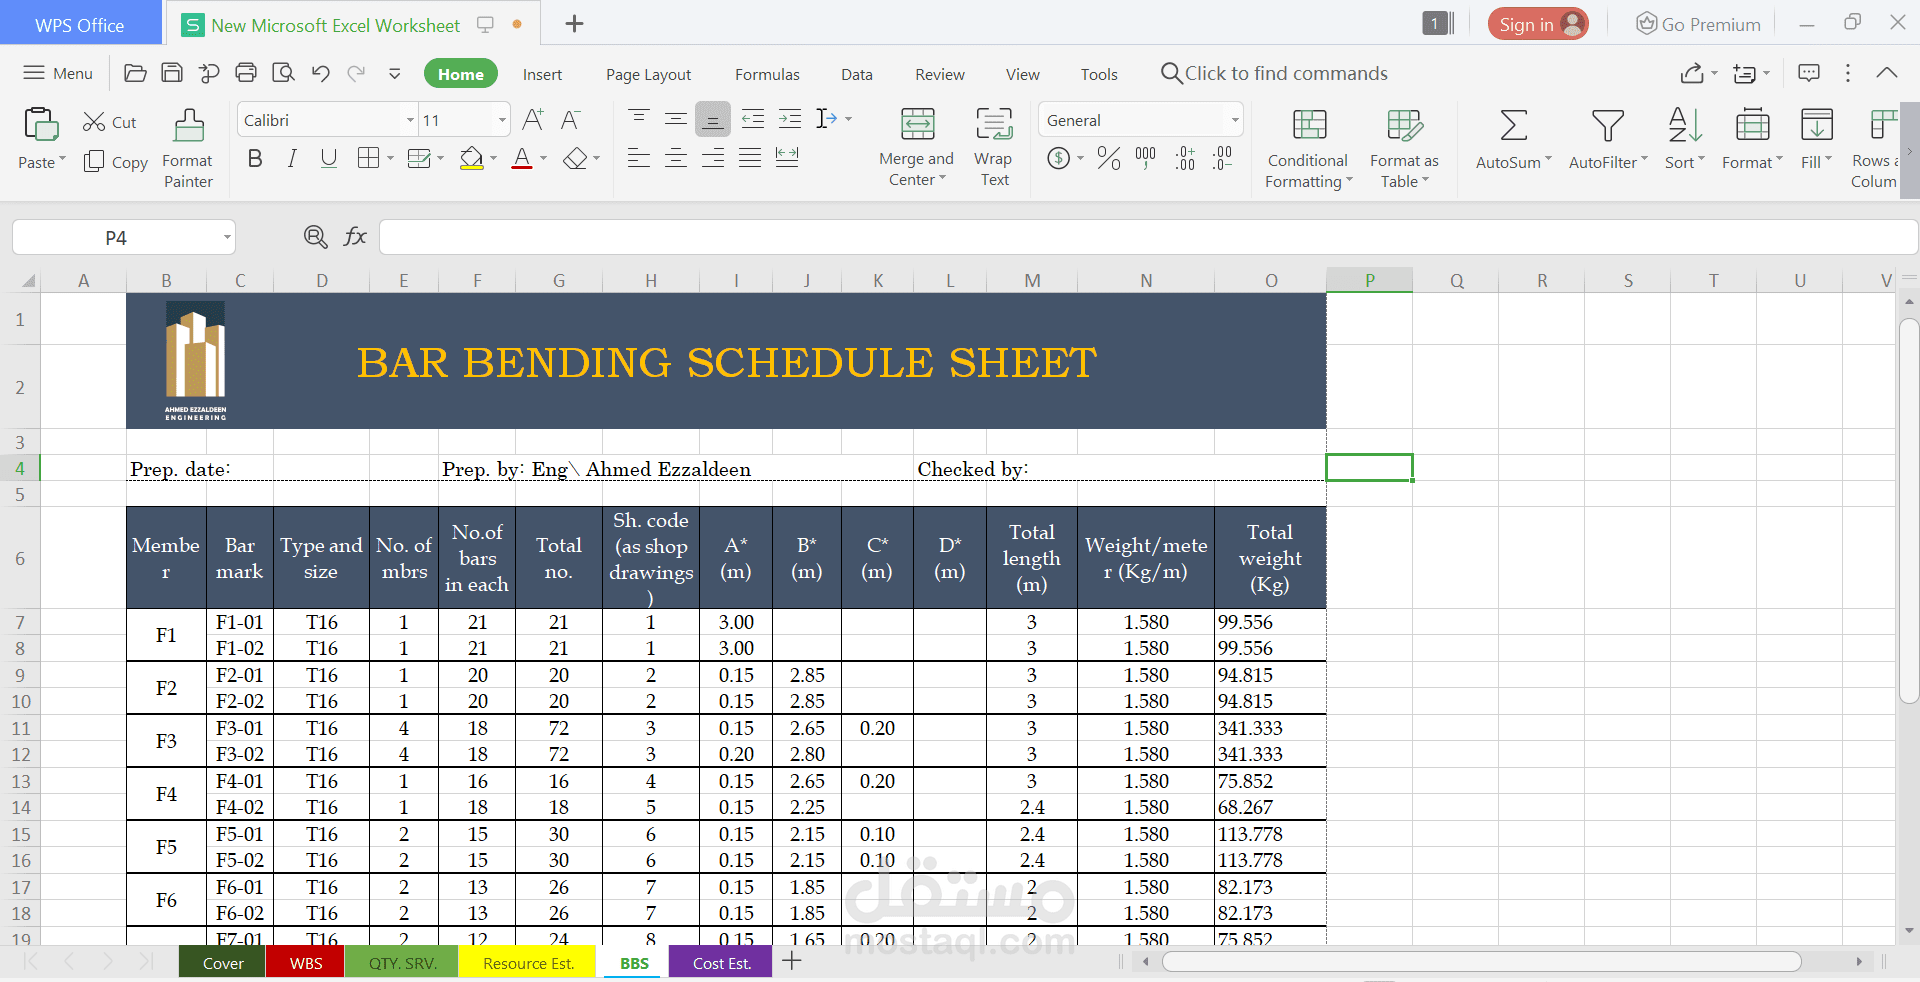Click the Sign in button

coord(1538,24)
